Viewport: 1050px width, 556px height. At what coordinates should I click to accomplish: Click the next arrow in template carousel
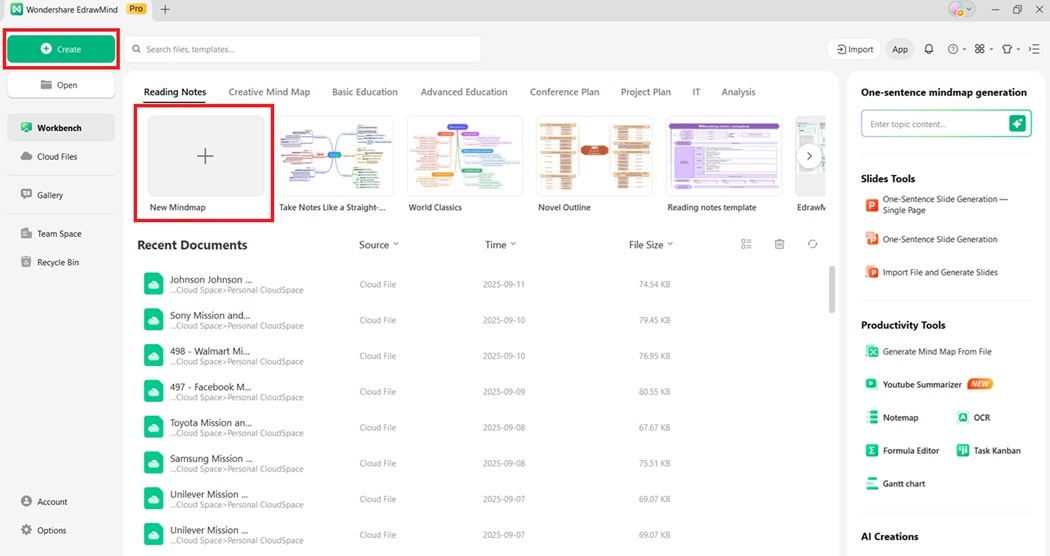(x=809, y=156)
